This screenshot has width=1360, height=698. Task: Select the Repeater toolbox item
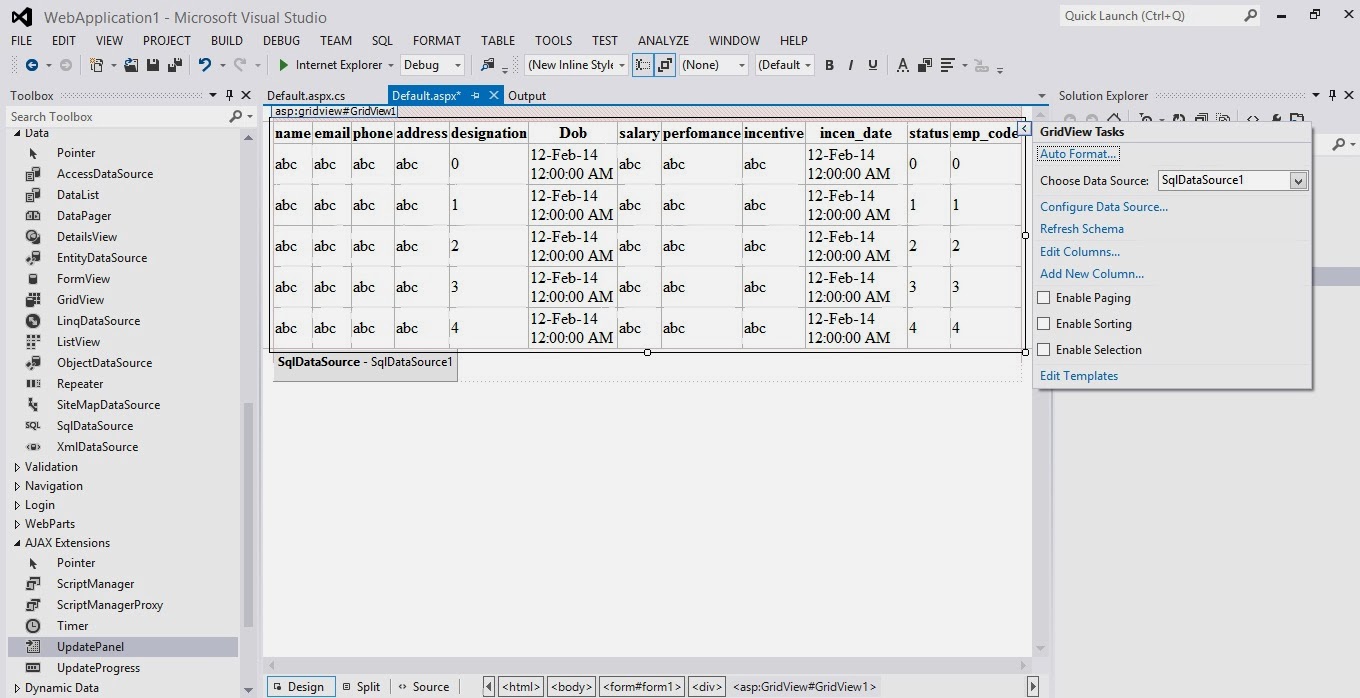(x=80, y=384)
